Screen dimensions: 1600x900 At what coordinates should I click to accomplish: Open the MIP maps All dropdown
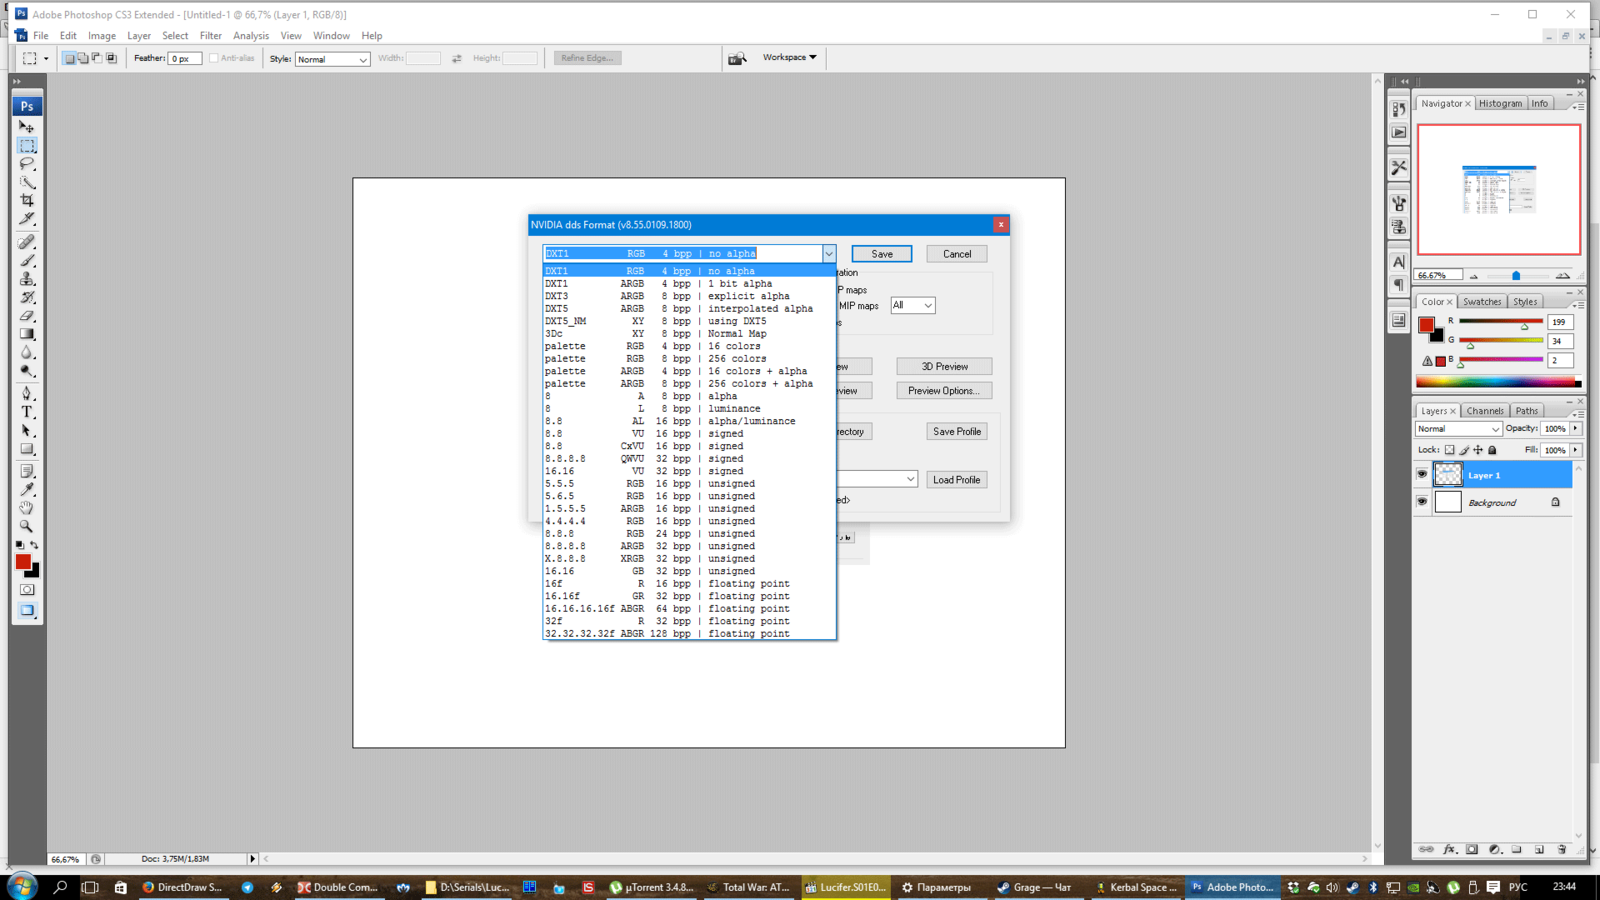[x=913, y=305]
